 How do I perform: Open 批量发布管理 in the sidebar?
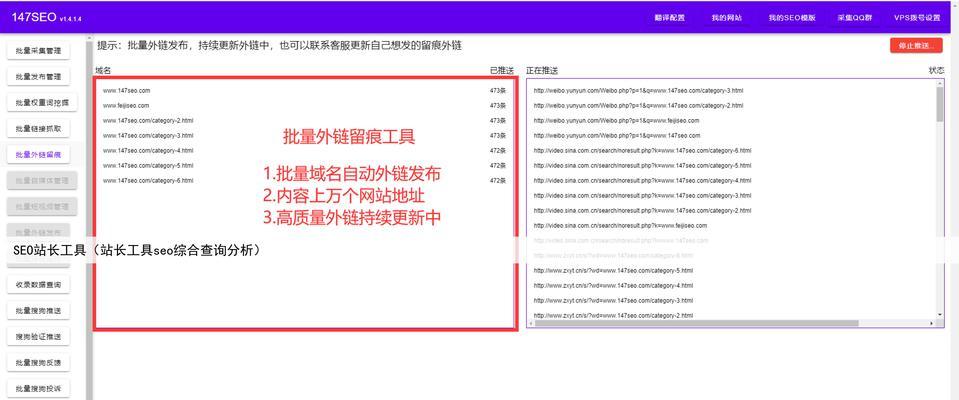pos(39,77)
